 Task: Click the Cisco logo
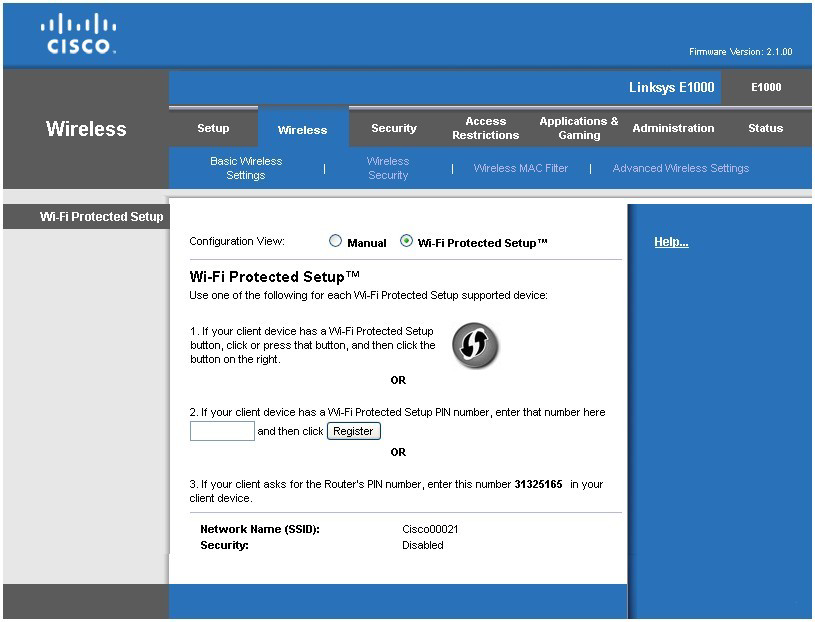coord(79,34)
